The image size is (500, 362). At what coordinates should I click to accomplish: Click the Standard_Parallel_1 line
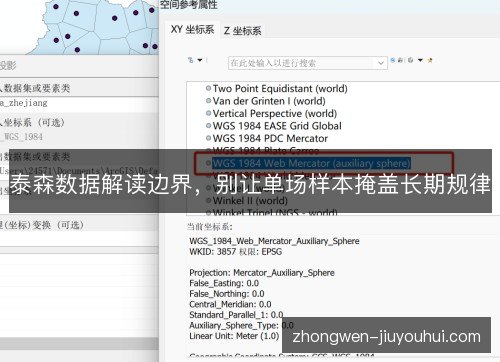(x=236, y=315)
